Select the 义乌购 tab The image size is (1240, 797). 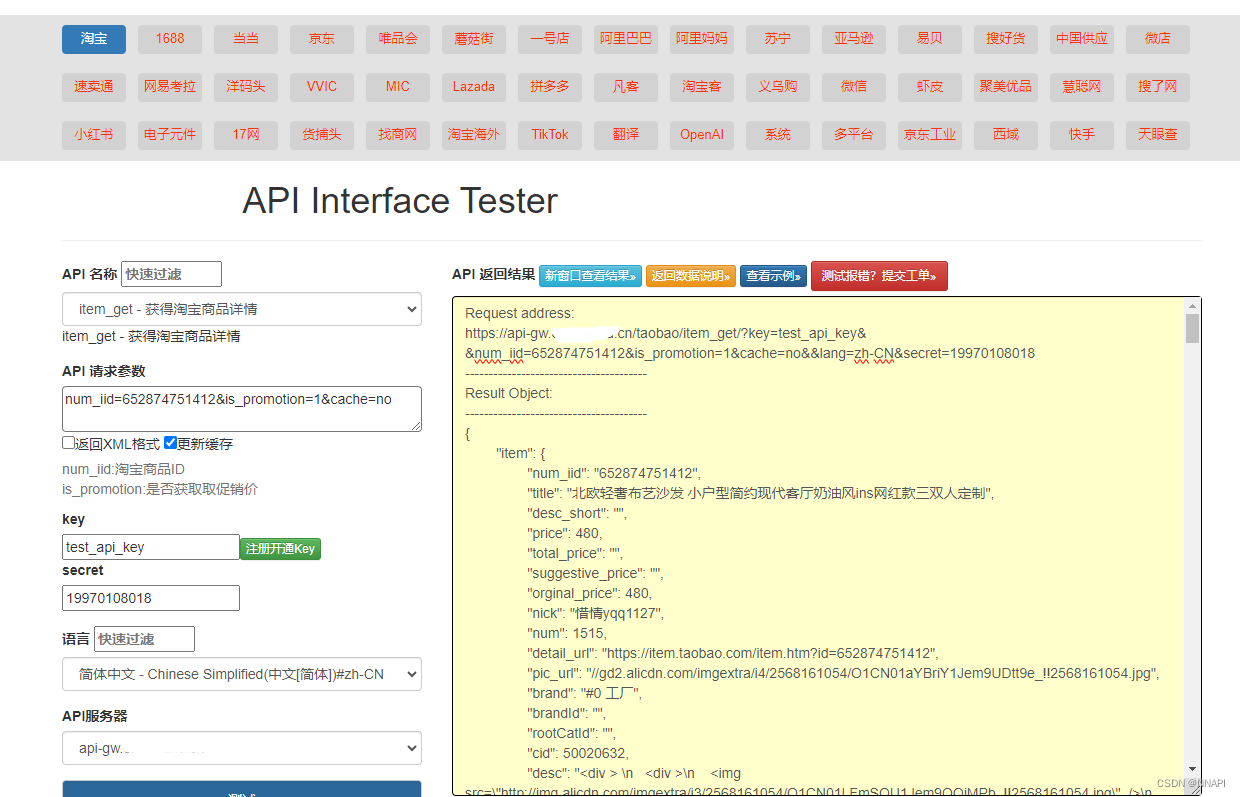[778, 87]
